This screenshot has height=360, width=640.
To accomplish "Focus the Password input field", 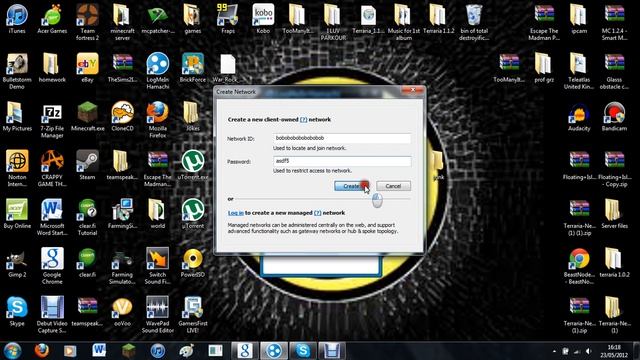I will coord(342,161).
